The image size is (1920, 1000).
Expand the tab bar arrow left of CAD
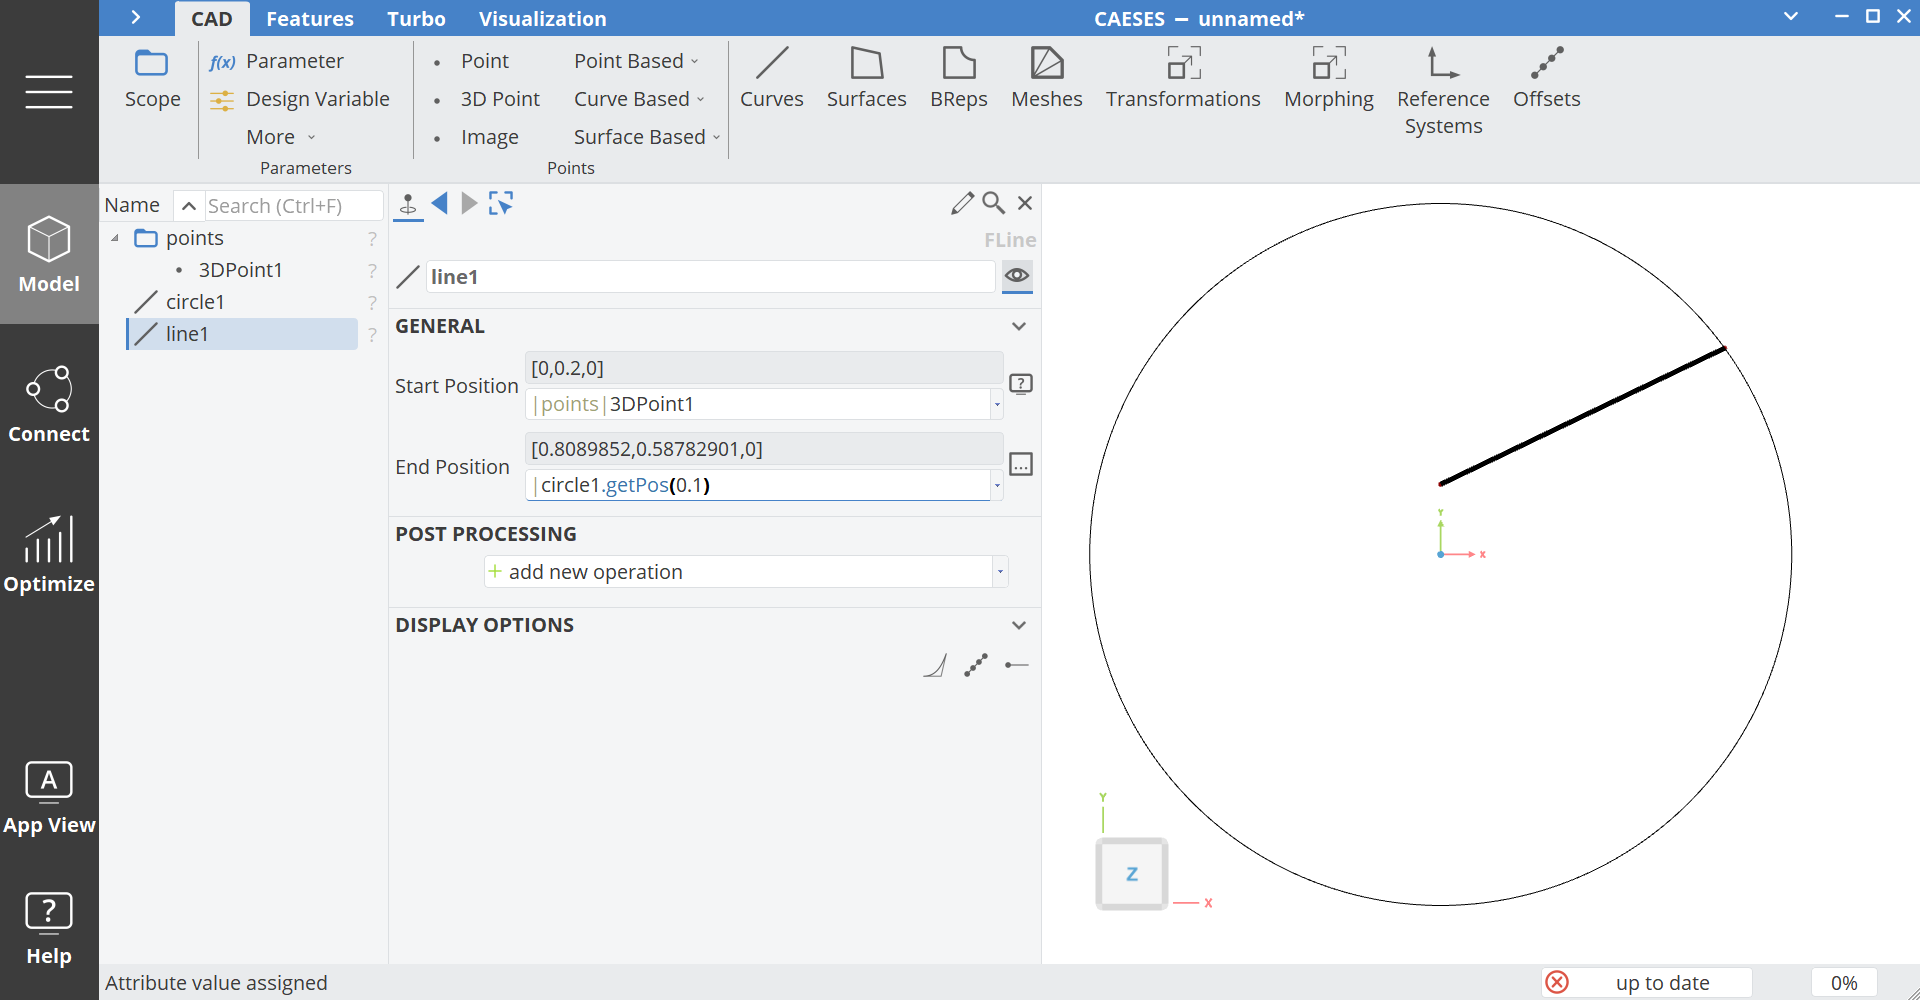(136, 18)
